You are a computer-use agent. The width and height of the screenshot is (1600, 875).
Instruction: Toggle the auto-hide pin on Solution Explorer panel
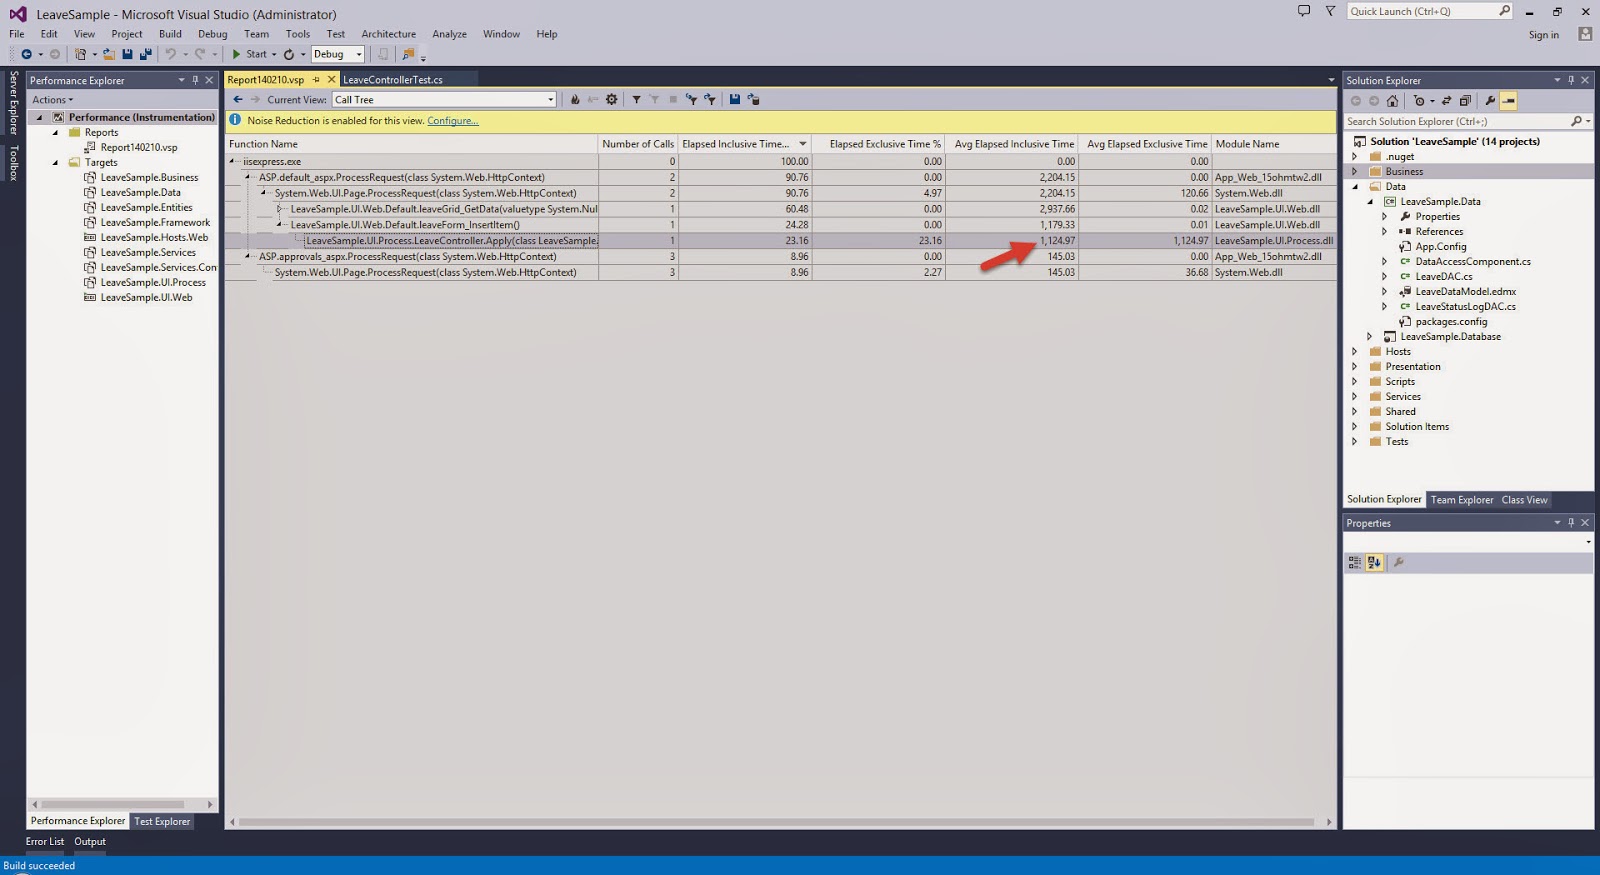1571,80
